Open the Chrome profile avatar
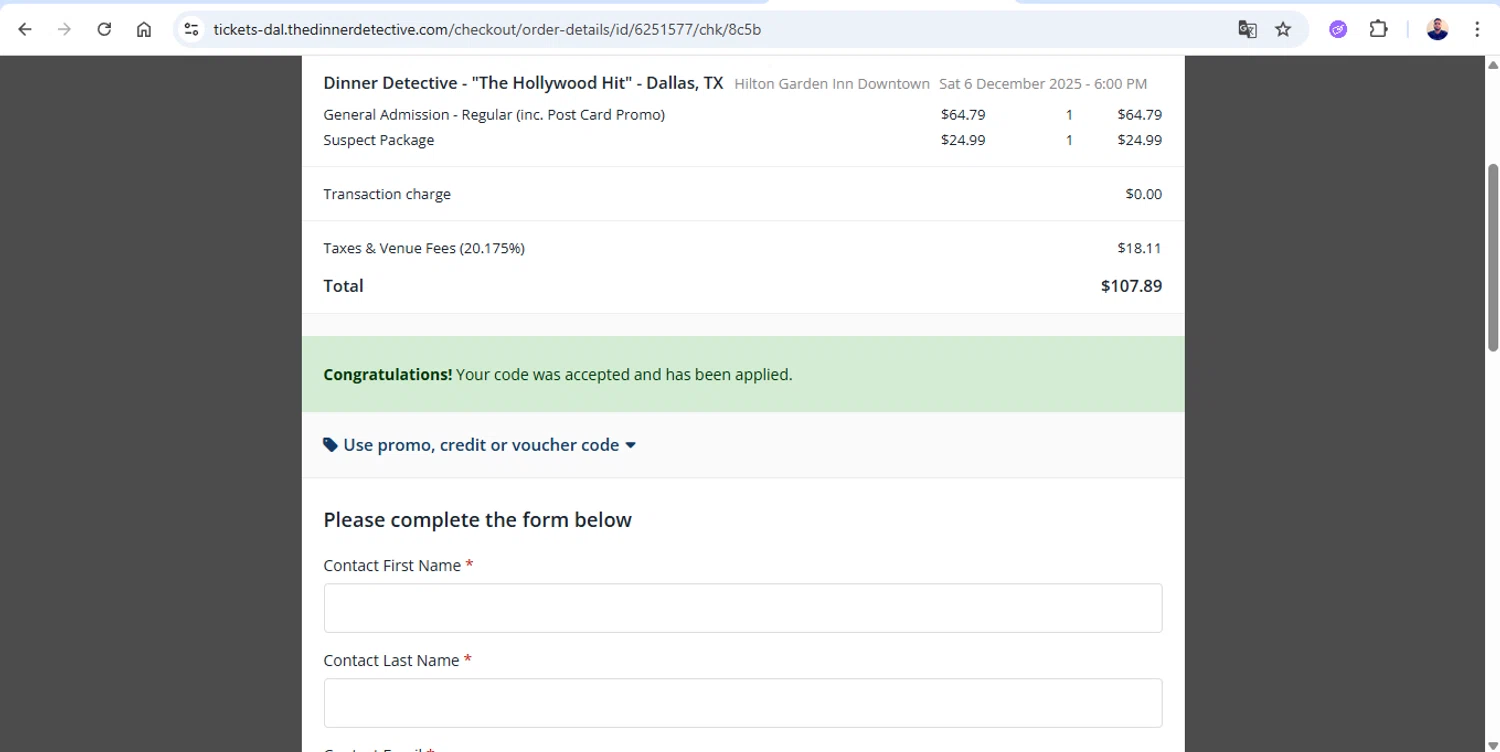This screenshot has height=752, width=1500. click(x=1437, y=29)
